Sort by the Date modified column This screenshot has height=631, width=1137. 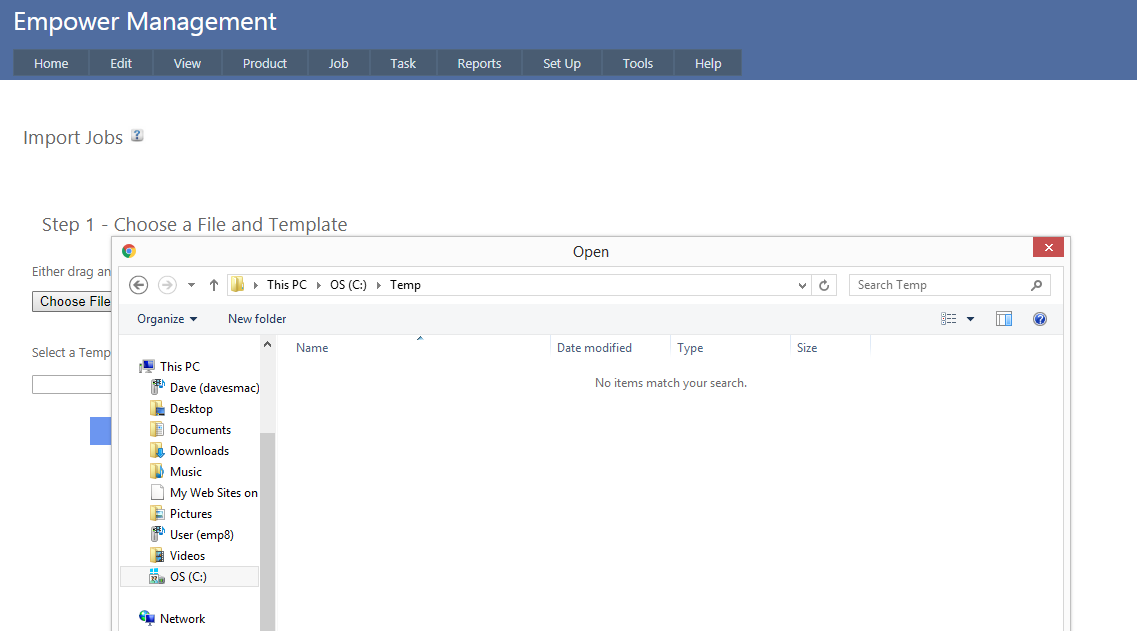594,348
